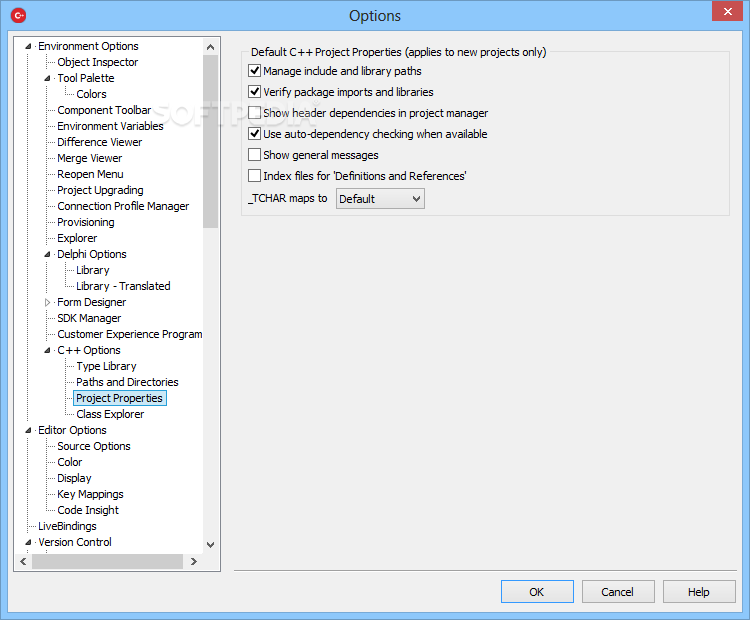Click the tree's scroll left arrow
Image resolution: width=750 pixels, height=620 pixels.
pyautogui.click(x=23, y=562)
